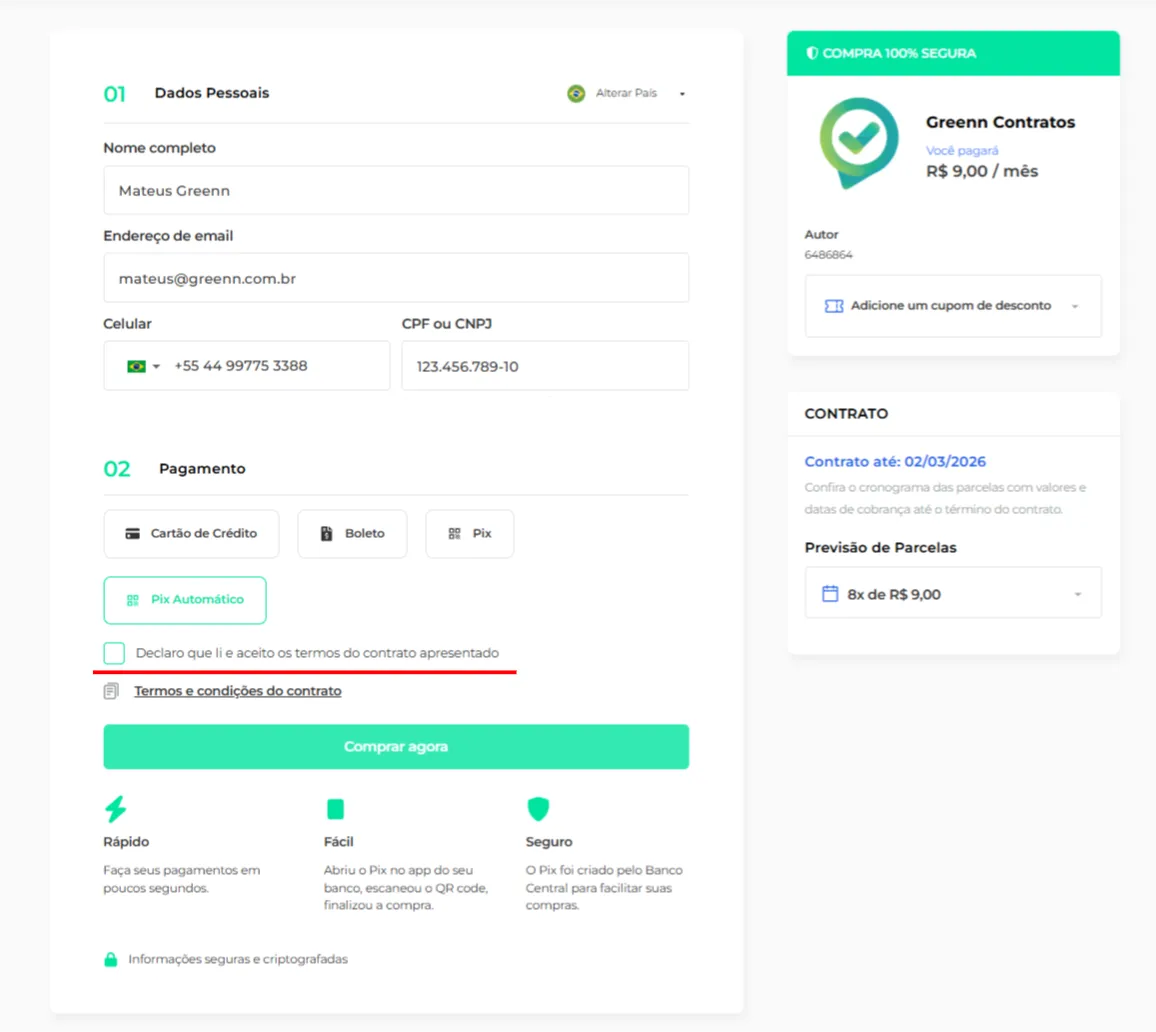Click the Endereço de email input field

[396, 278]
